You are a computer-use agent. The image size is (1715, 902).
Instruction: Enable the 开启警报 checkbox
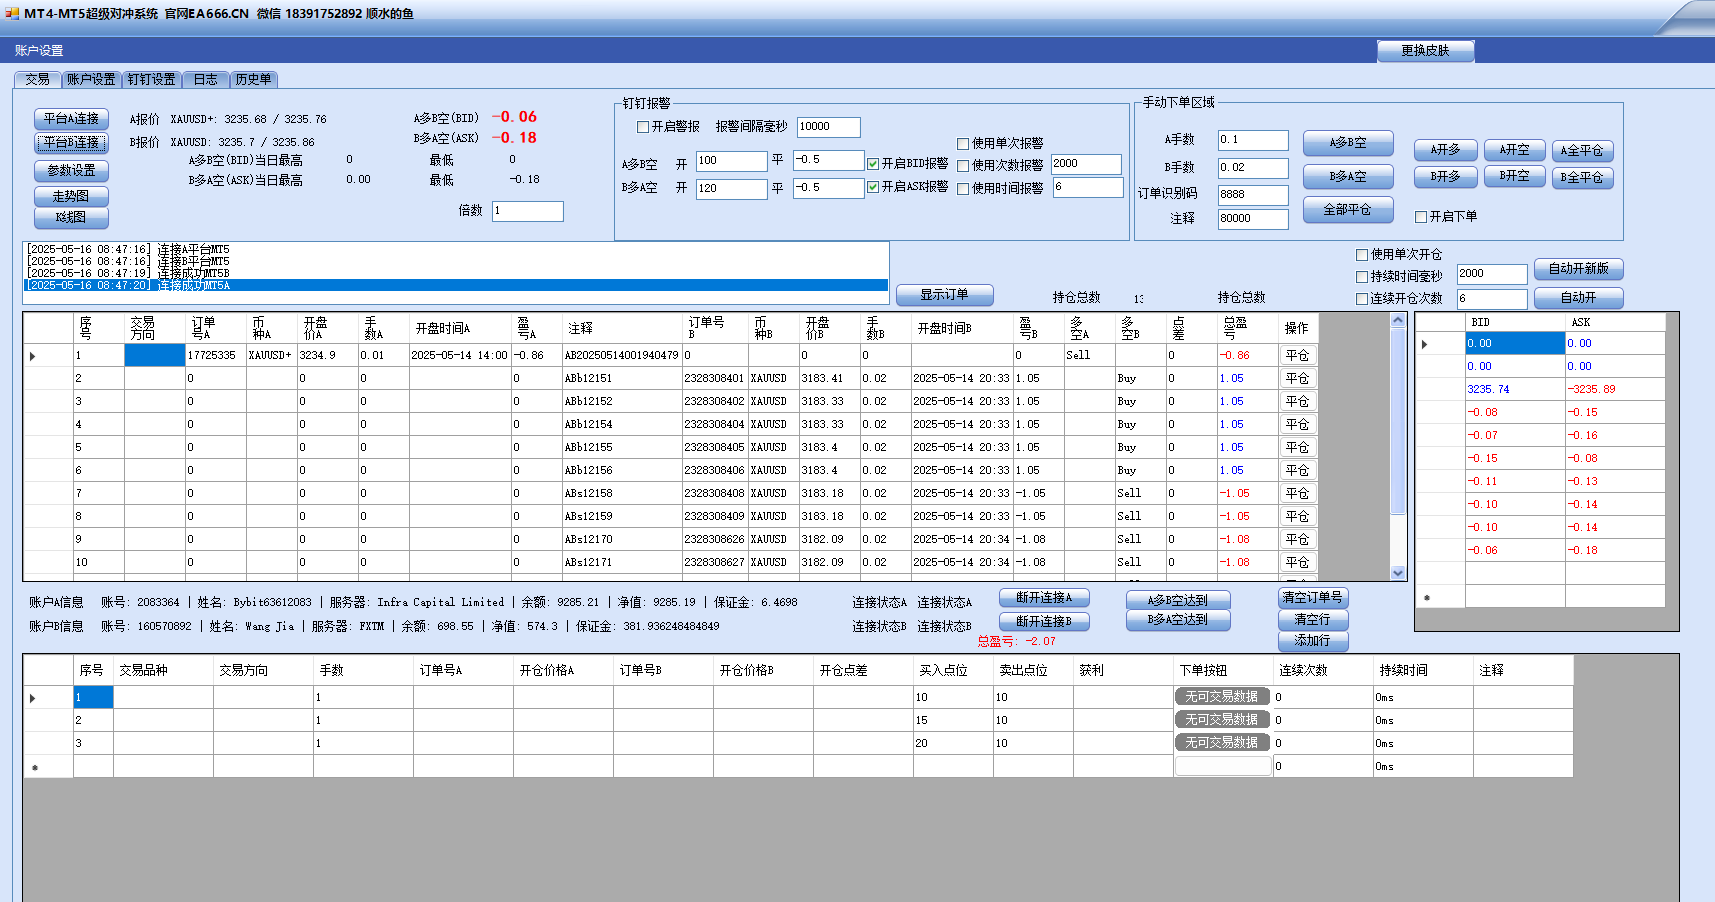click(x=643, y=127)
